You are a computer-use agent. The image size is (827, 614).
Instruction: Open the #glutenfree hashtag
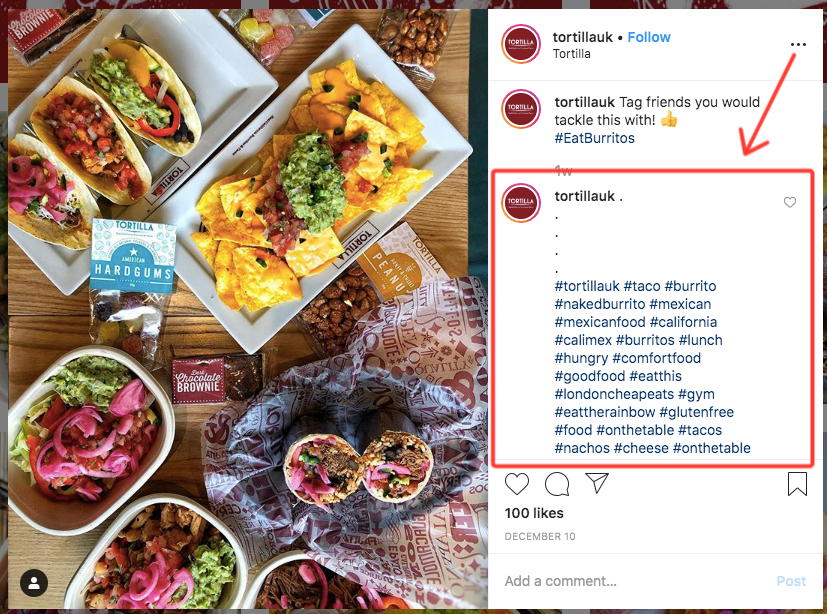point(696,412)
